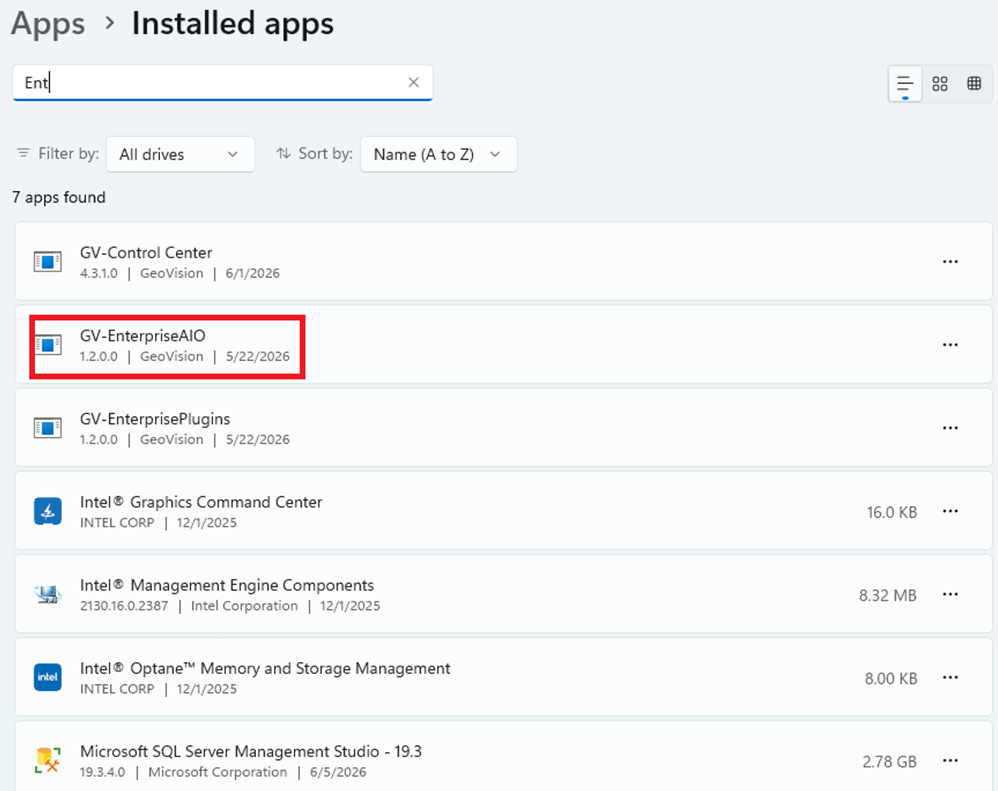
Task: Click the GV-EnterpriseAIO app icon
Action: pyautogui.click(x=48, y=344)
